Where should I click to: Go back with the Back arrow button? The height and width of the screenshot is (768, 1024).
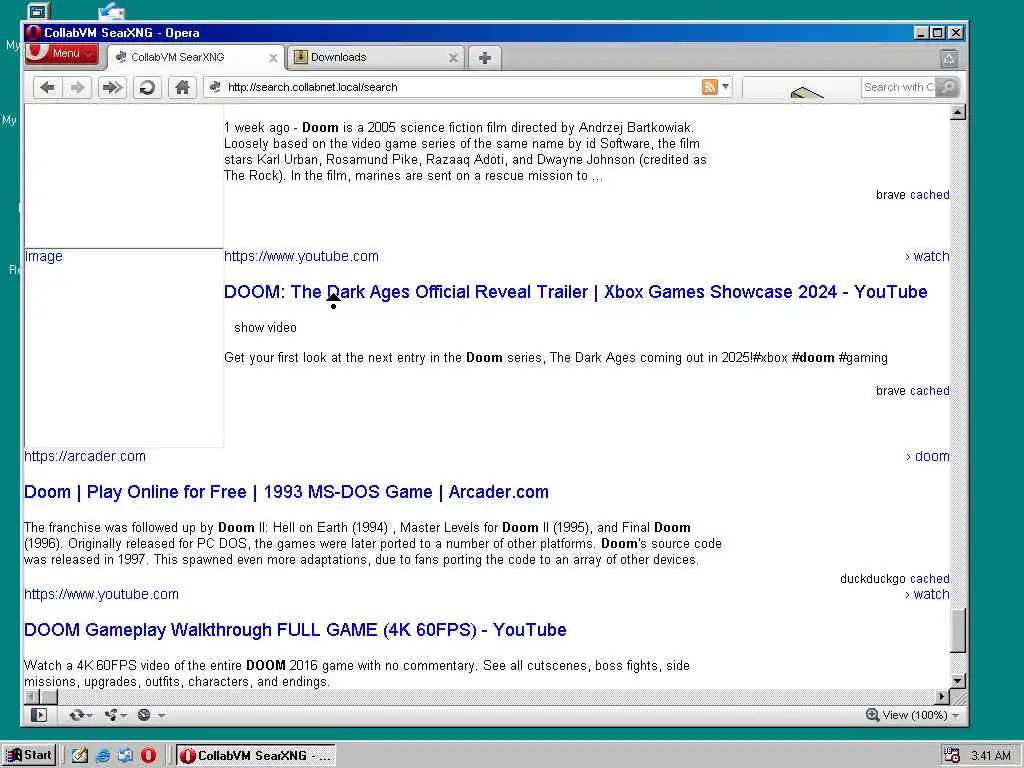[47, 87]
